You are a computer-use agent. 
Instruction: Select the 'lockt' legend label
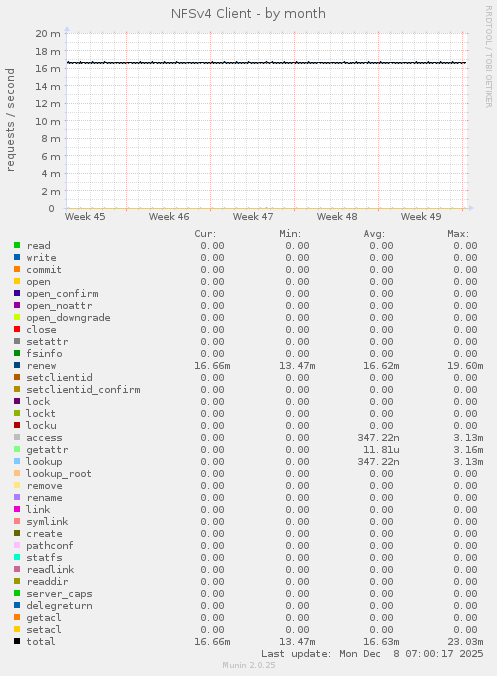point(41,413)
